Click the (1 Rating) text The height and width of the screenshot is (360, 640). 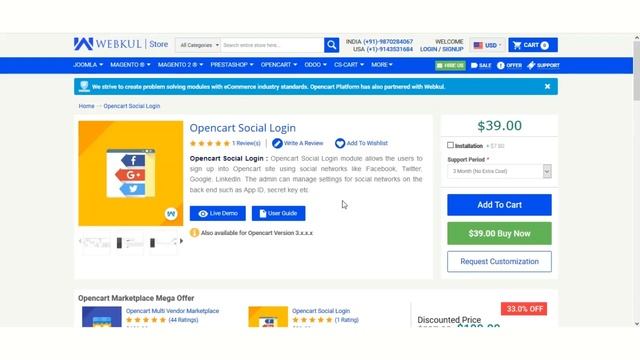[347, 320]
